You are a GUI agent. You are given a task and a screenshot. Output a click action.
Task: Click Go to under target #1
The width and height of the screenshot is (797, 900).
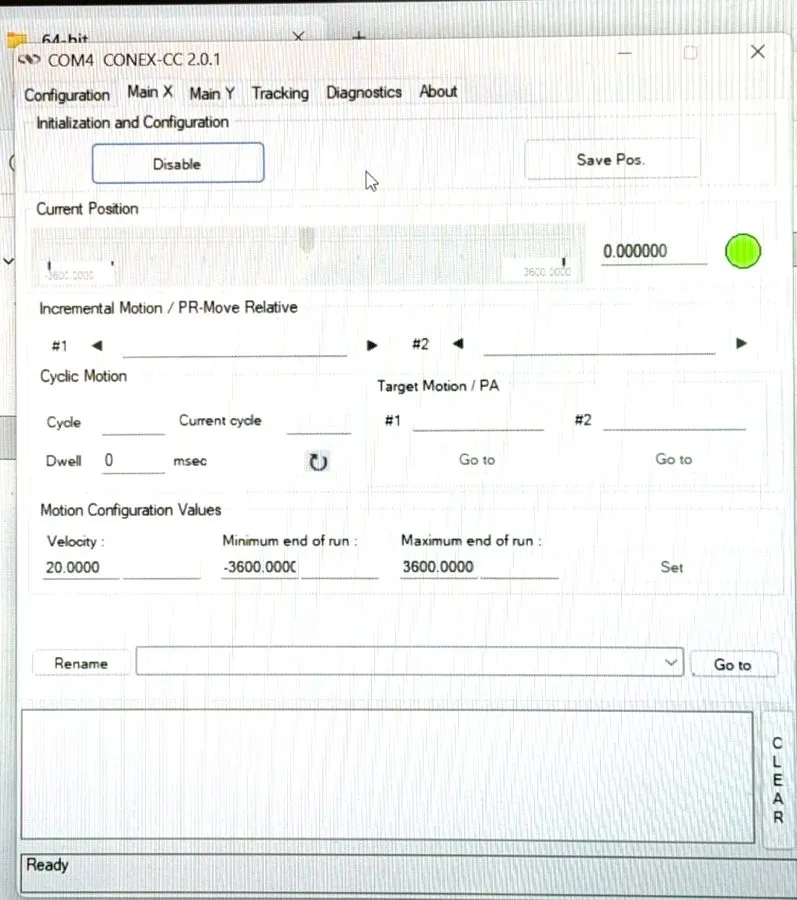[477, 460]
